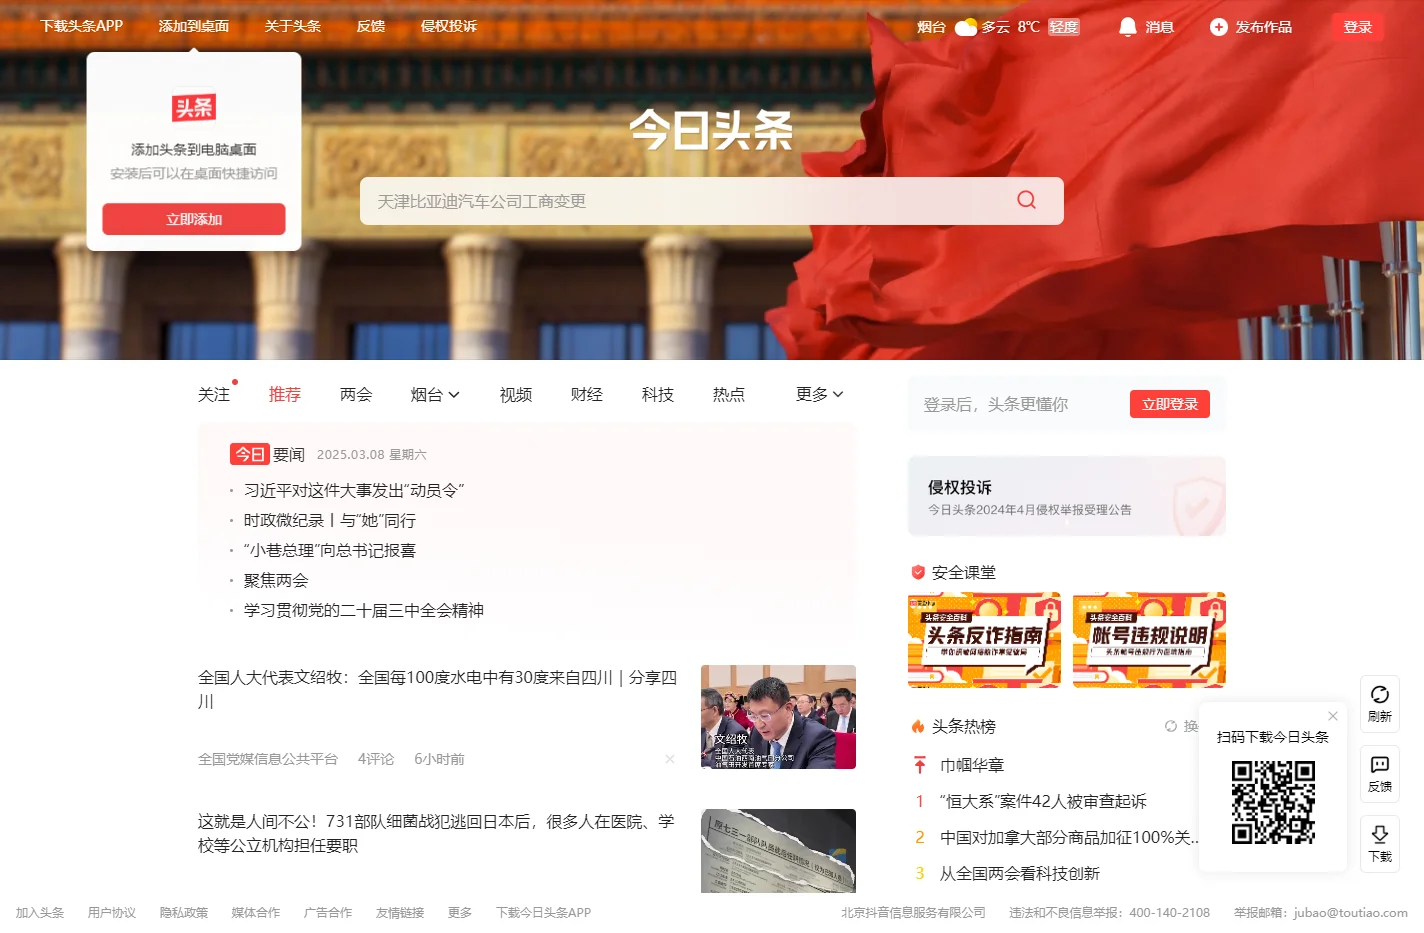Click the hot list refresh 换 icon

[1171, 726]
